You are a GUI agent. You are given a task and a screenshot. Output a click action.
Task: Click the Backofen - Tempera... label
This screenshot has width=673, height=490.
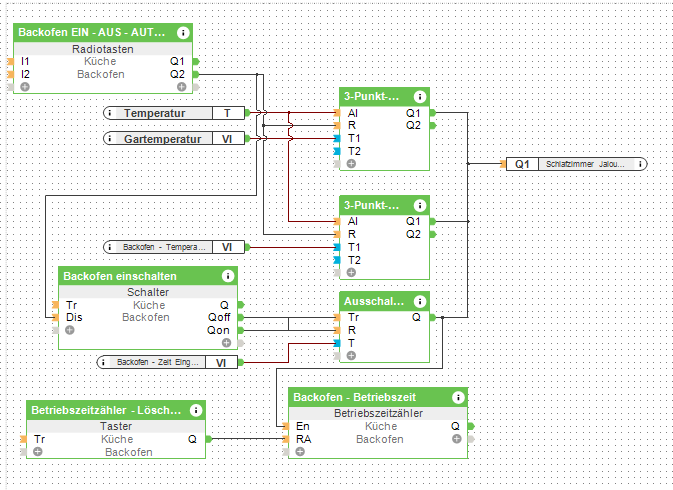[164, 247]
